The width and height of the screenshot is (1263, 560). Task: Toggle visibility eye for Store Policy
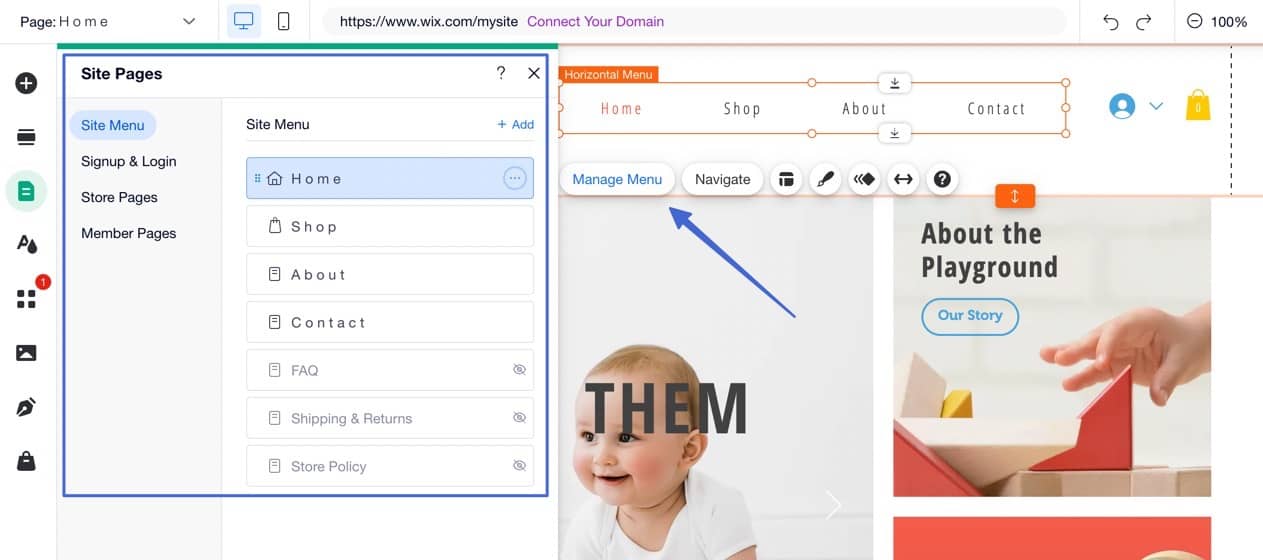click(519, 466)
